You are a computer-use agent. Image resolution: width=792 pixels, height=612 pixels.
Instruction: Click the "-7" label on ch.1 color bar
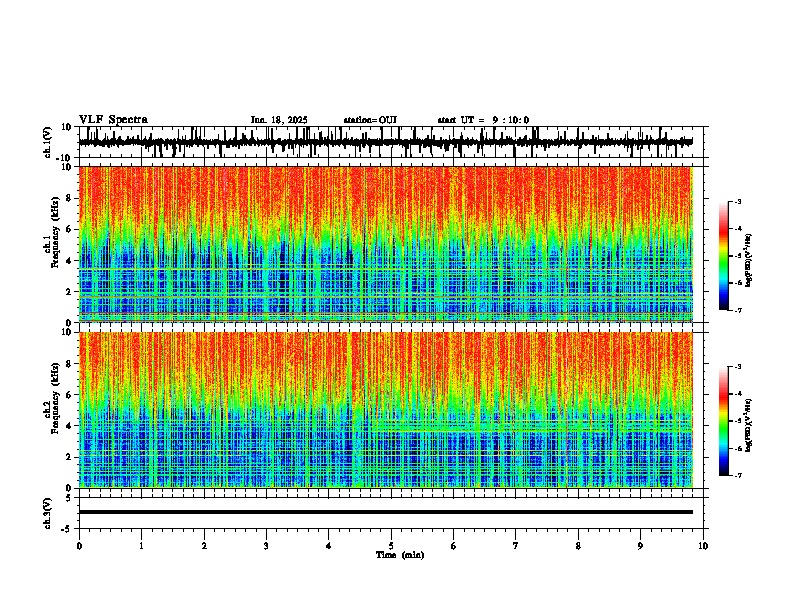tap(738, 310)
